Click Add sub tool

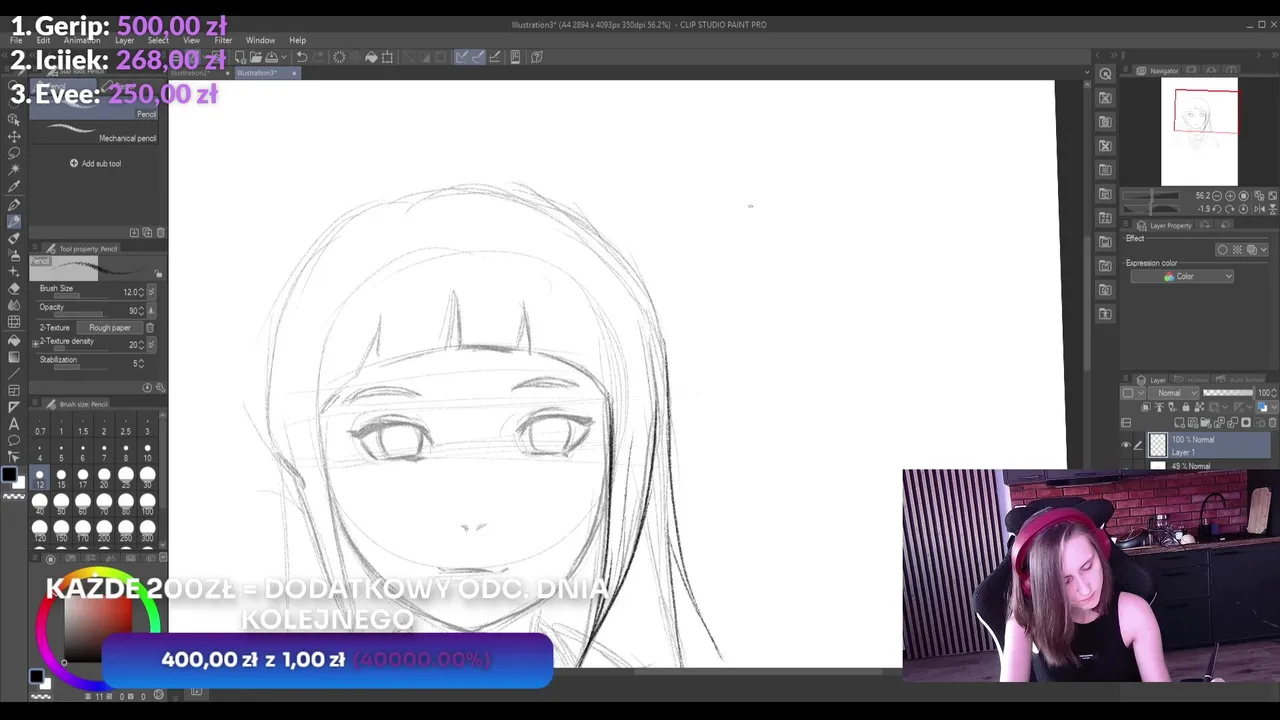[x=96, y=163]
